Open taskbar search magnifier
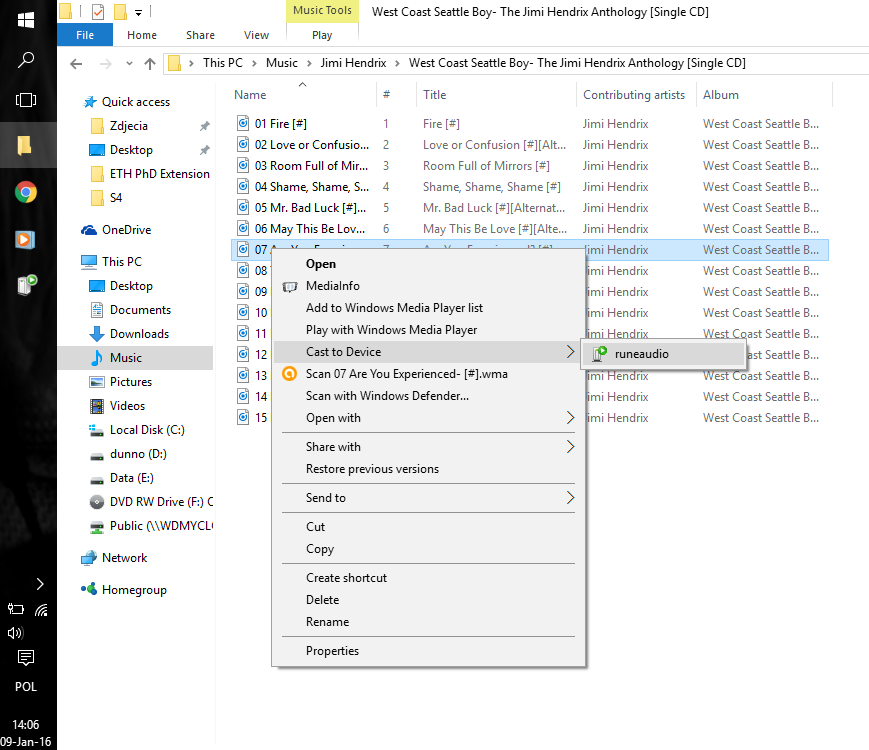 coord(25,59)
